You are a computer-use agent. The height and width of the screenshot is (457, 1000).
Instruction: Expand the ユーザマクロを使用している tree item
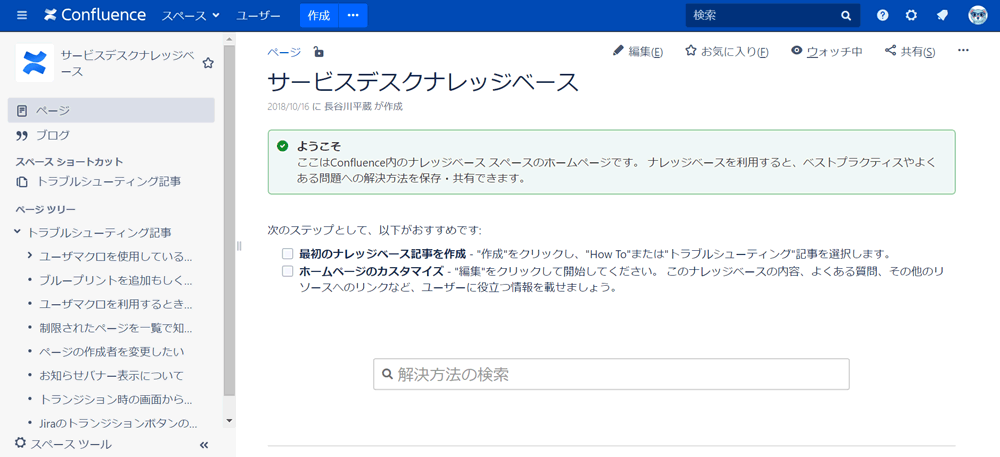pyautogui.click(x=29, y=256)
